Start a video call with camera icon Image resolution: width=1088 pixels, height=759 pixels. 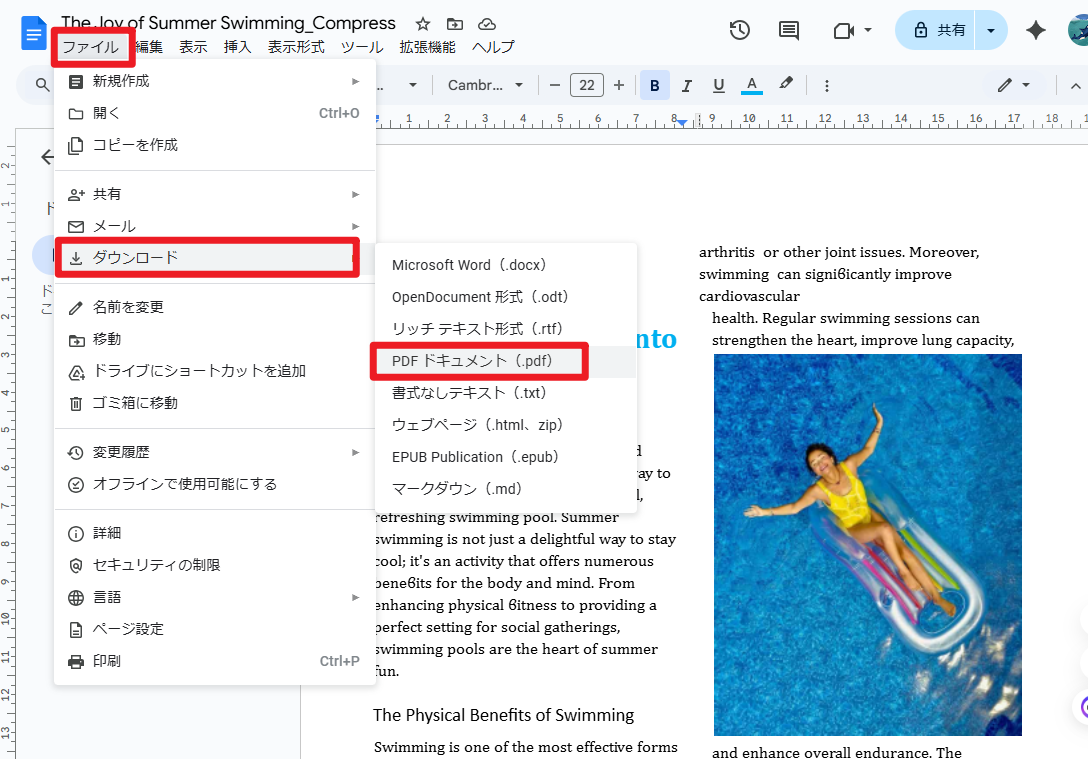point(844,31)
